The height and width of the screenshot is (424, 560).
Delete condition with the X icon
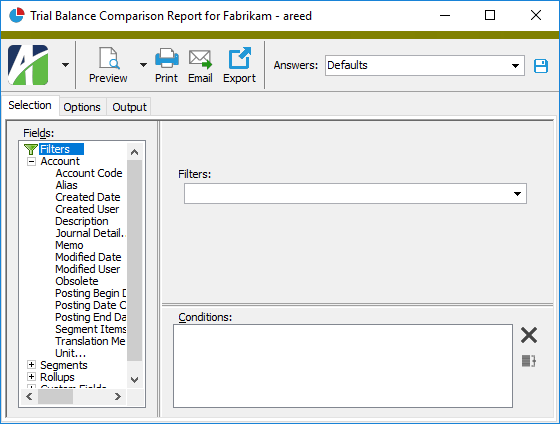pos(529,335)
